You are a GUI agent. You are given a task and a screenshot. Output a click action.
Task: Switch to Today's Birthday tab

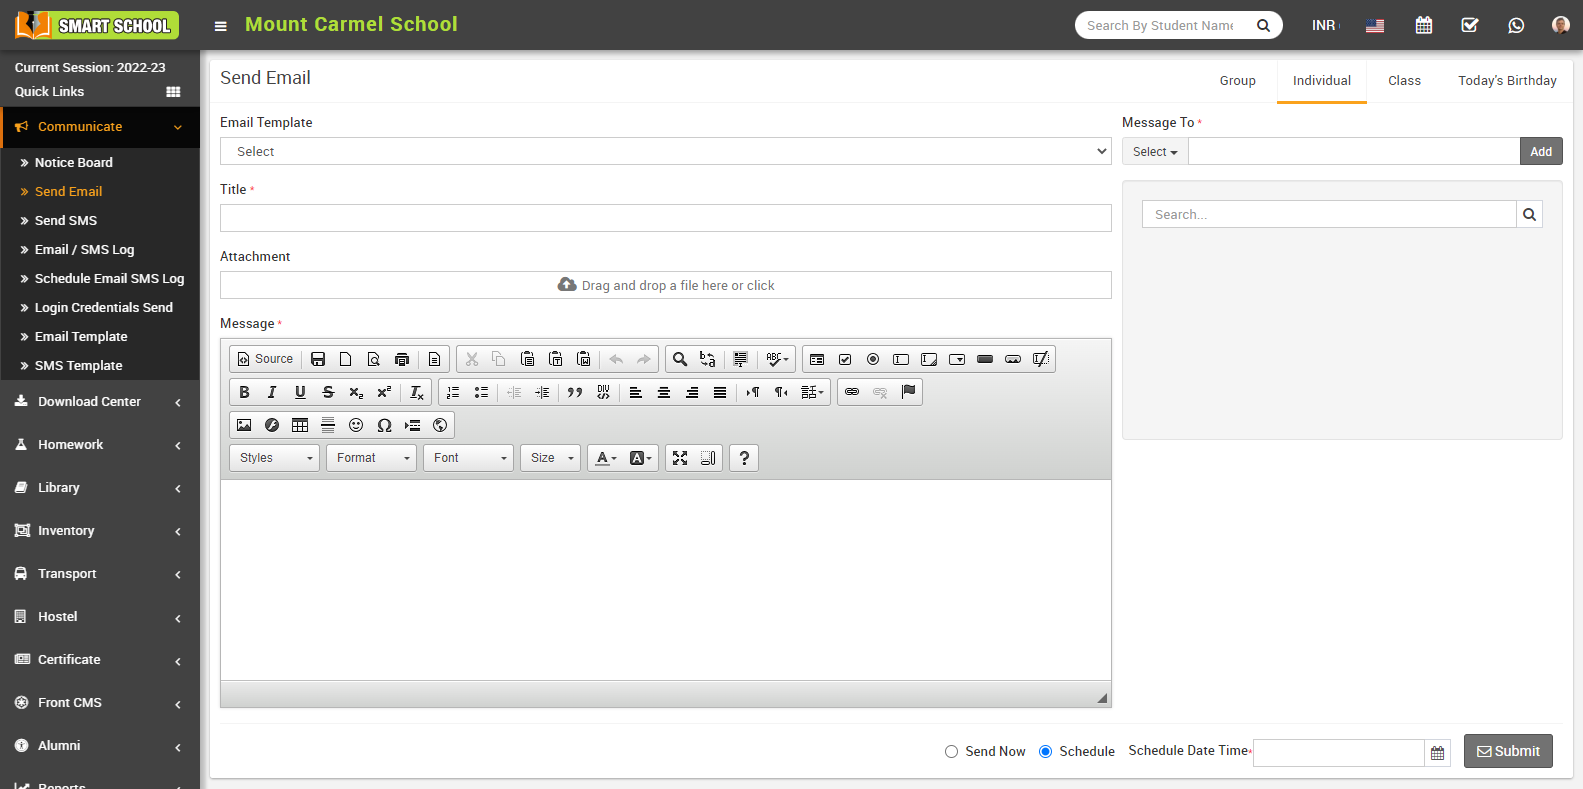click(x=1506, y=81)
